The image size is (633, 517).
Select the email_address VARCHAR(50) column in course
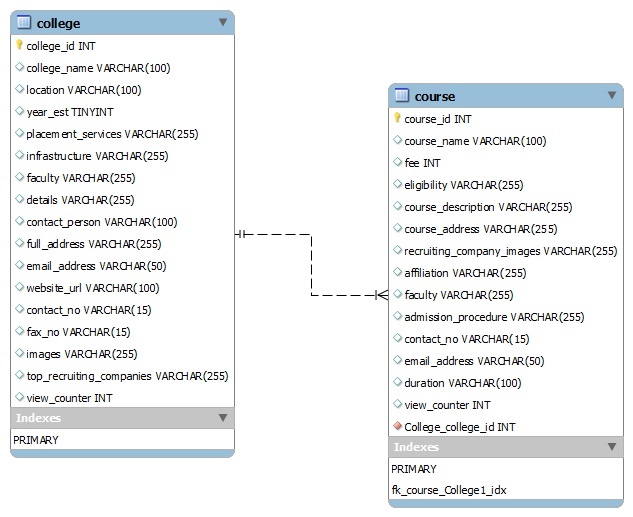(x=474, y=361)
